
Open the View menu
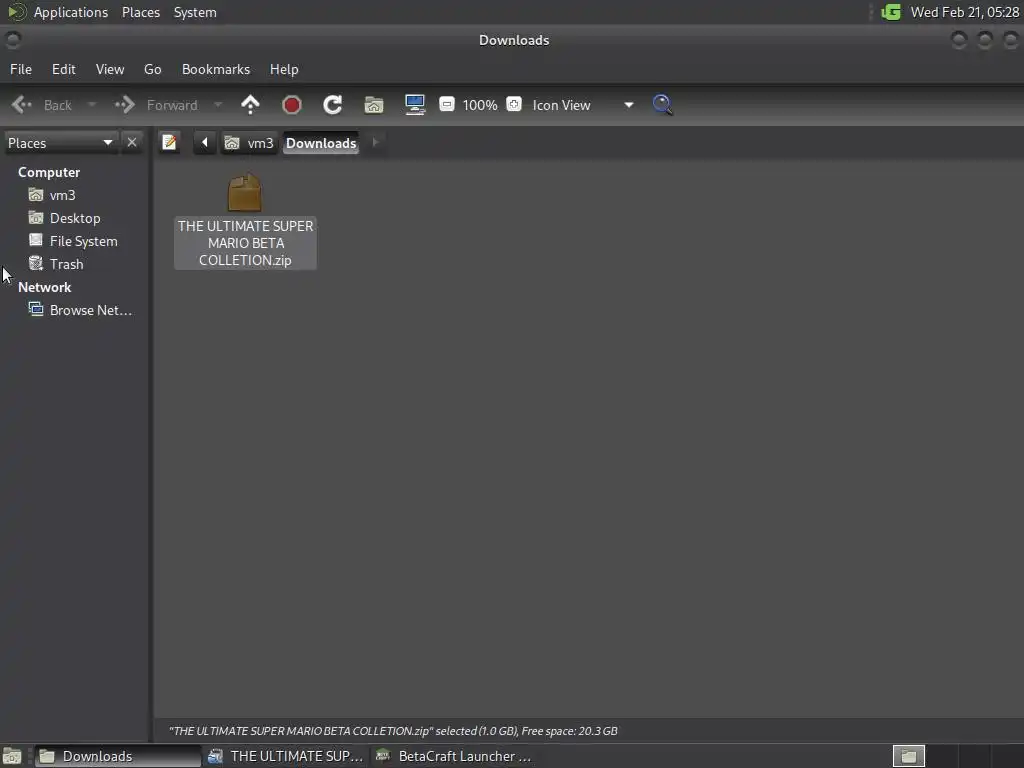click(110, 69)
